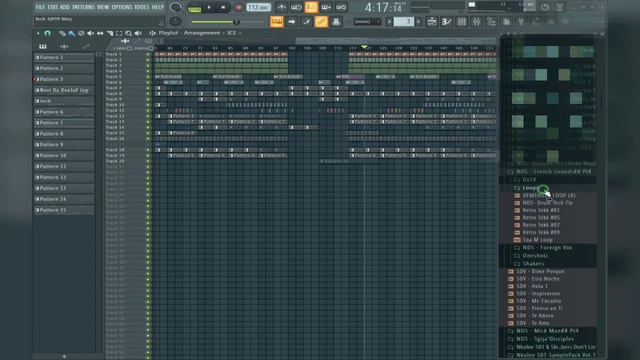The height and width of the screenshot is (360, 640).
Task: Select the Playlist draw pencil tool
Action: click(62, 33)
